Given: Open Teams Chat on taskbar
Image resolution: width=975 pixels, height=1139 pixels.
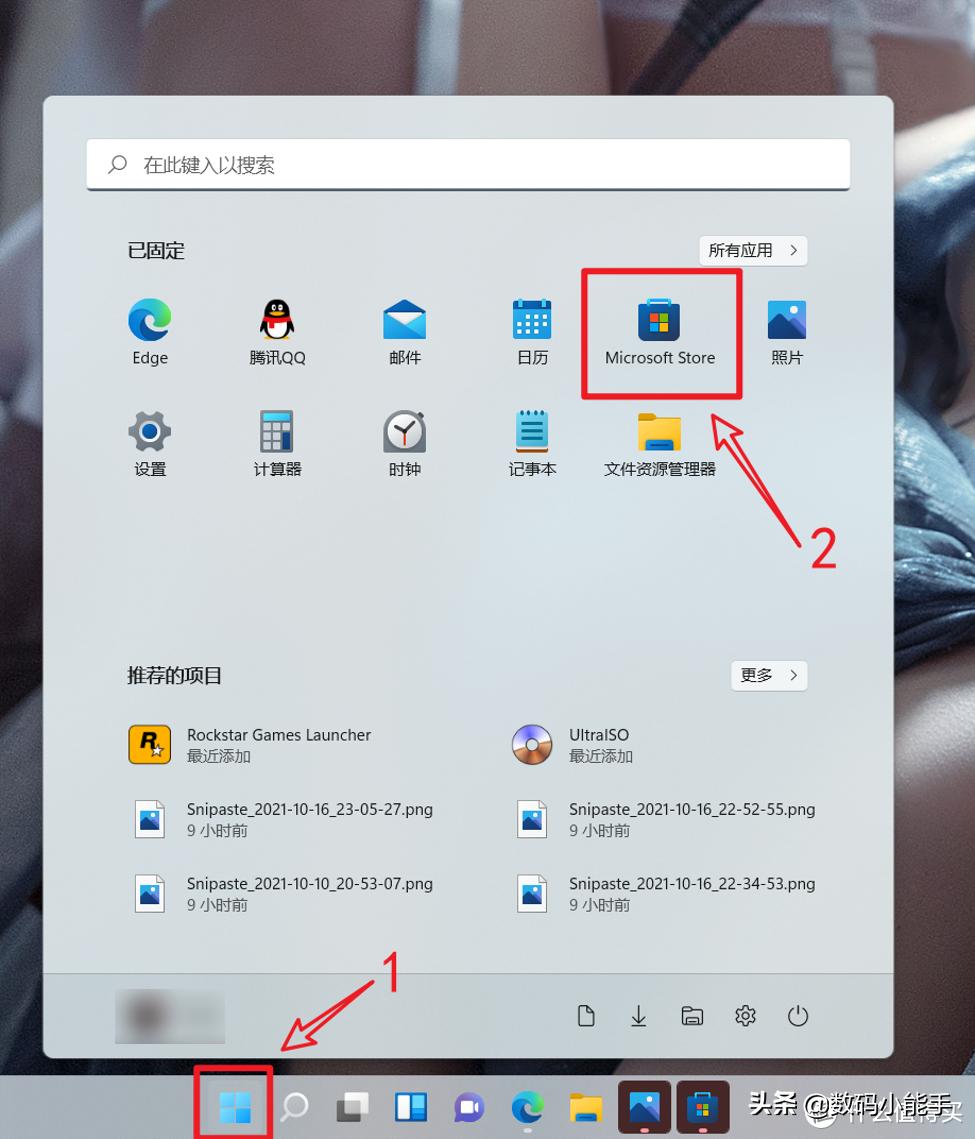Looking at the screenshot, I should click(x=469, y=1107).
